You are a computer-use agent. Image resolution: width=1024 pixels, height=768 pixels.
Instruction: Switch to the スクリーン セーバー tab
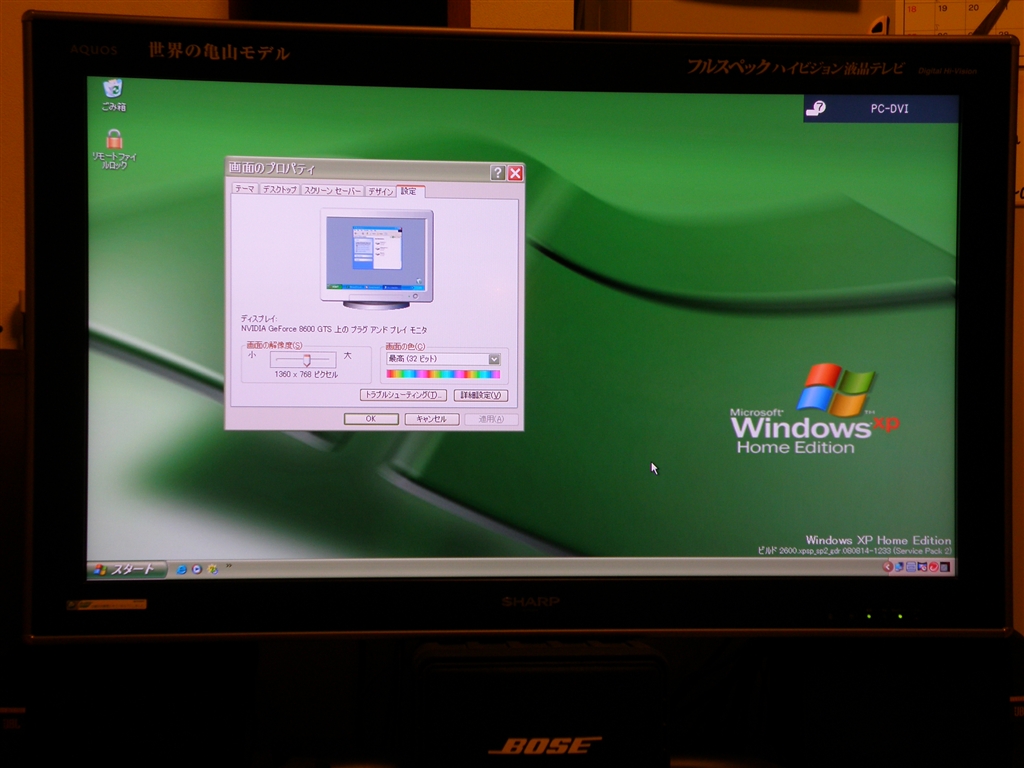tap(332, 190)
